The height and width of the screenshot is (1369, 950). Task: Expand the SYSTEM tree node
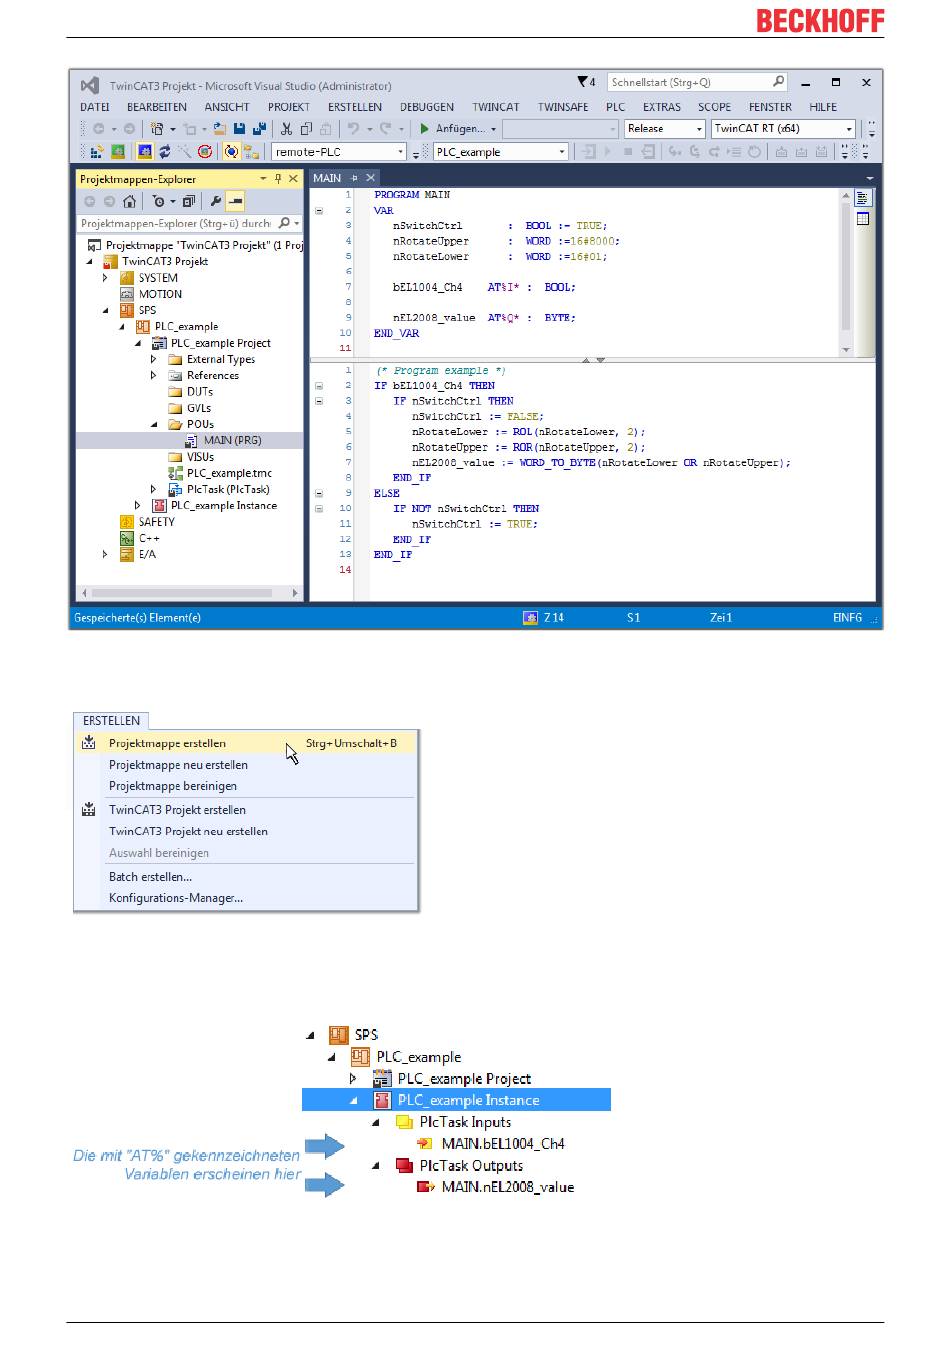pos(105,278)
